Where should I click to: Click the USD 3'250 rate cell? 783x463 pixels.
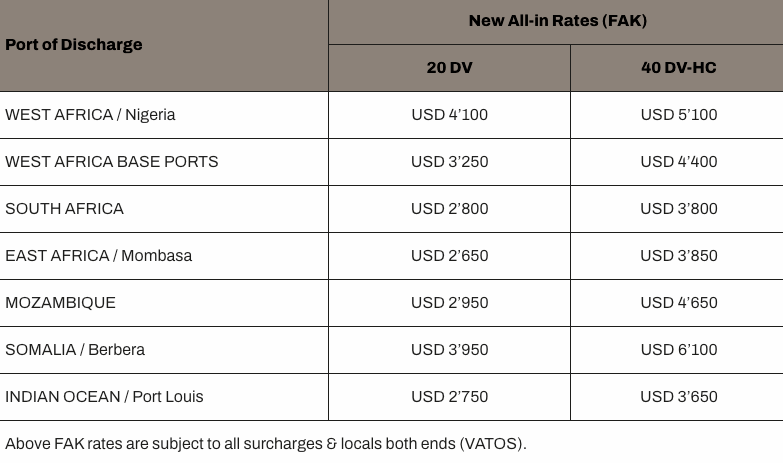pyautogui.click(x=449, y=162)
